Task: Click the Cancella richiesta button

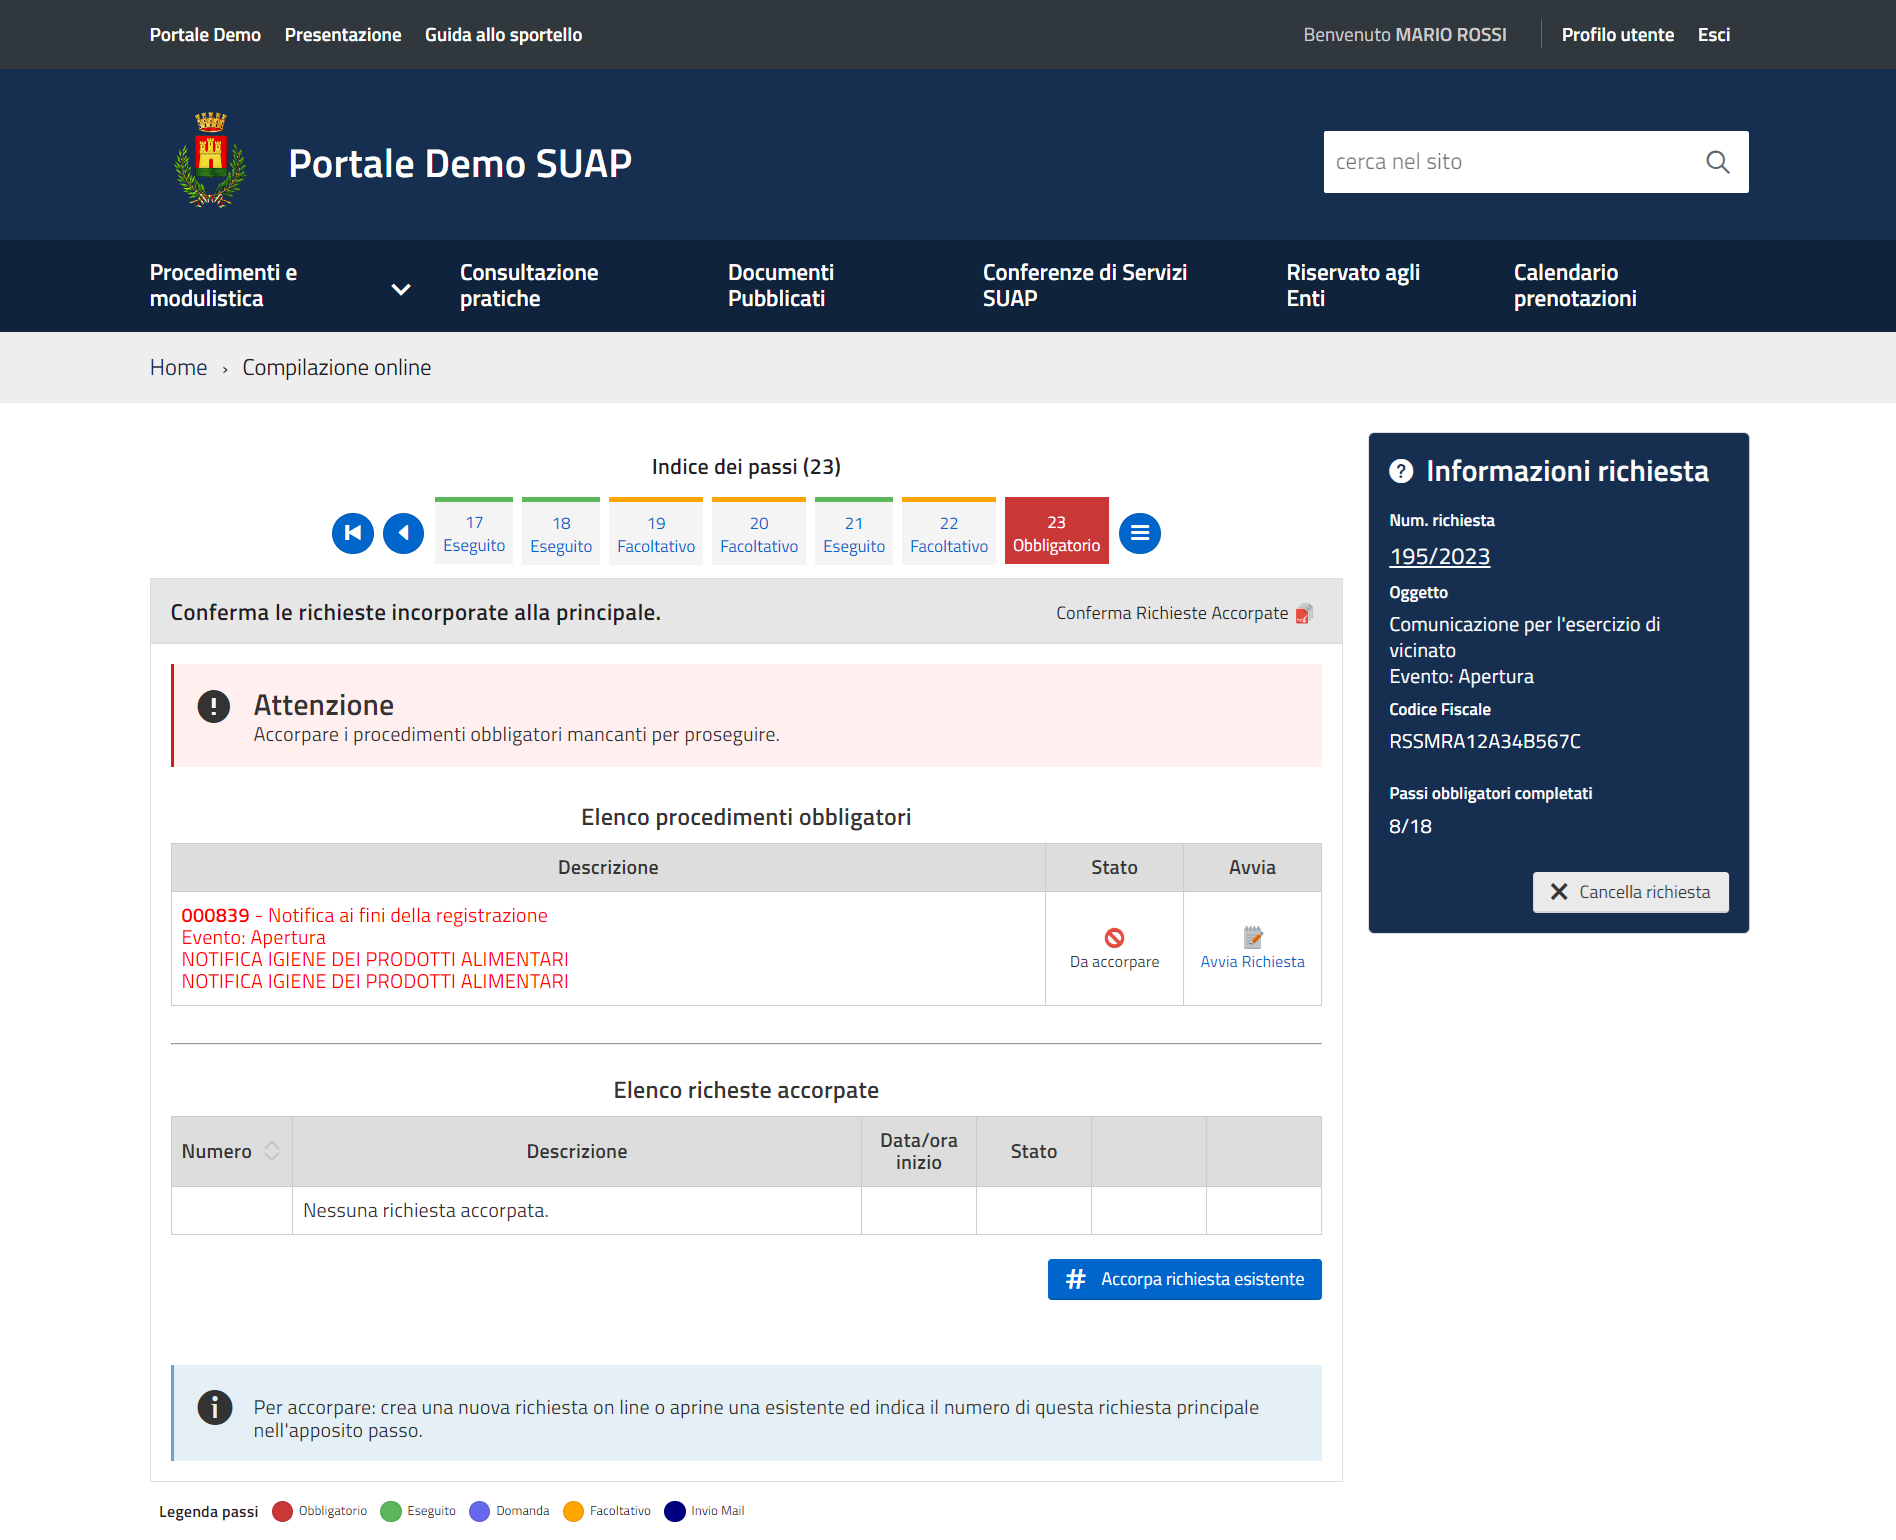Action: (x=1630, y=892)
